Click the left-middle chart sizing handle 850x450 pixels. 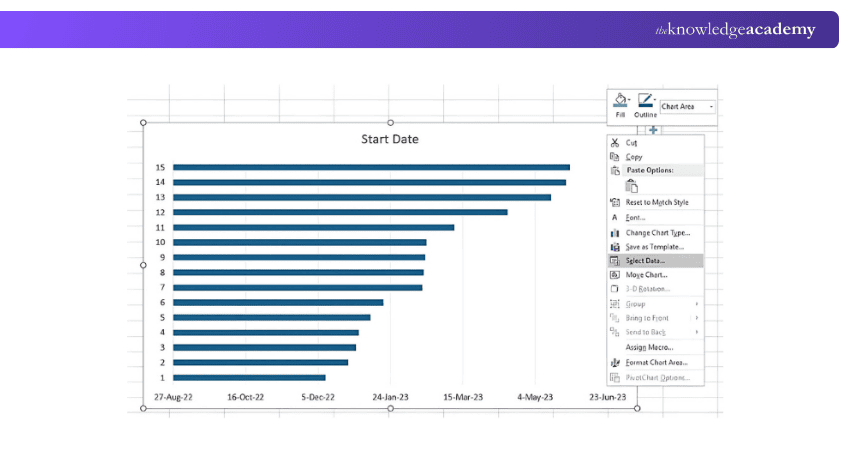point(144,266)
